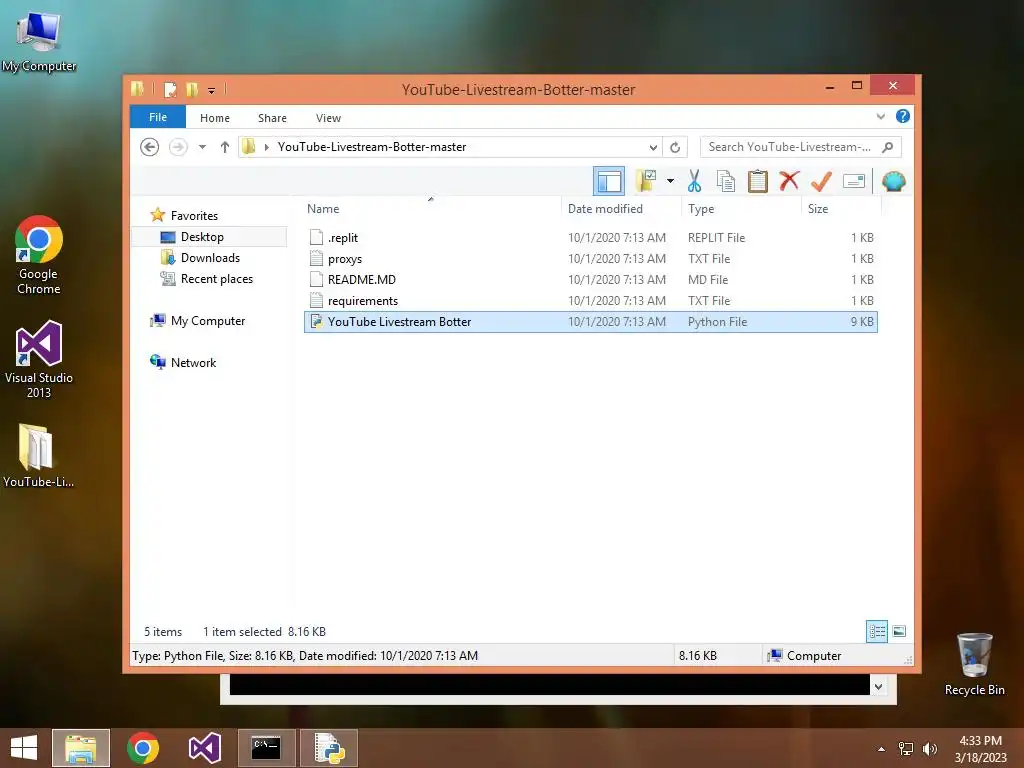1024x768 pixels.
Task: Open Help via the blue question mark
Action: pos(903,116)
